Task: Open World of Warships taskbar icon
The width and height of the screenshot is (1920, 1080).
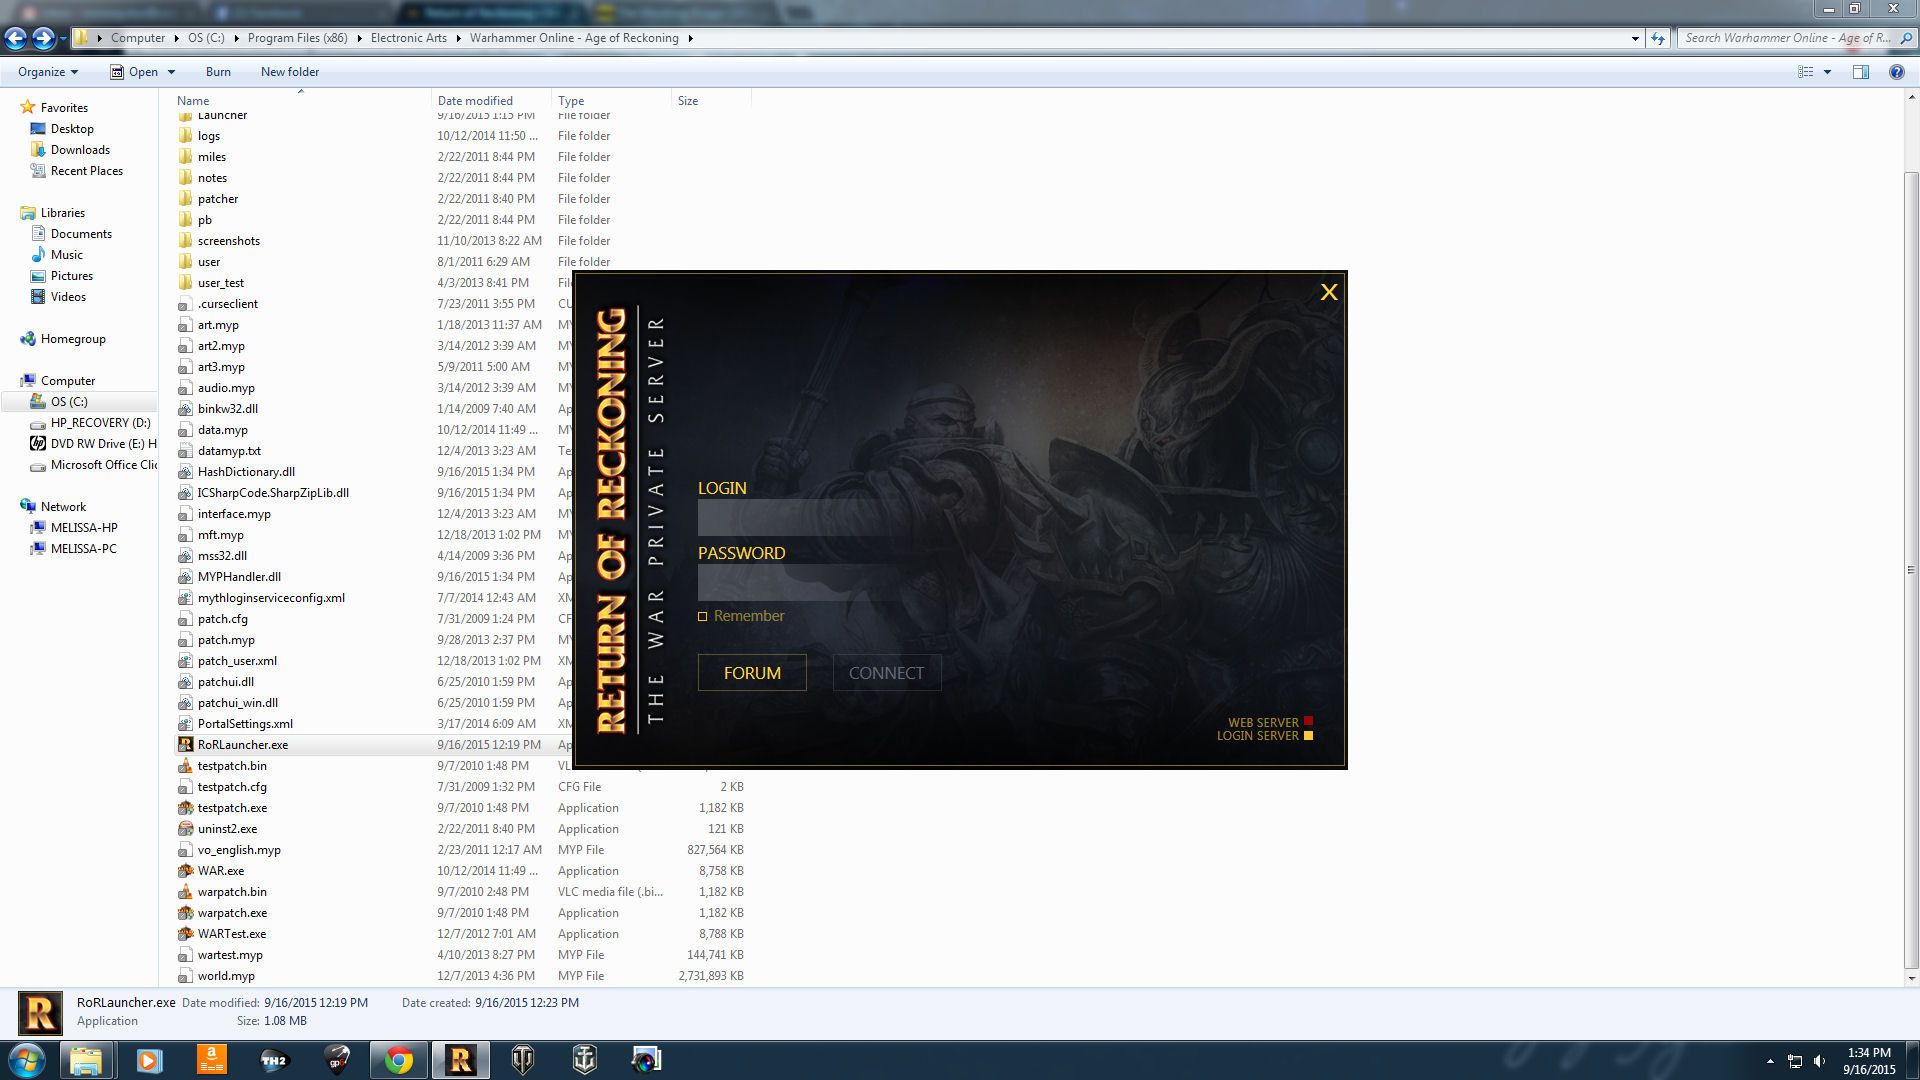Action: point(584,1060)
